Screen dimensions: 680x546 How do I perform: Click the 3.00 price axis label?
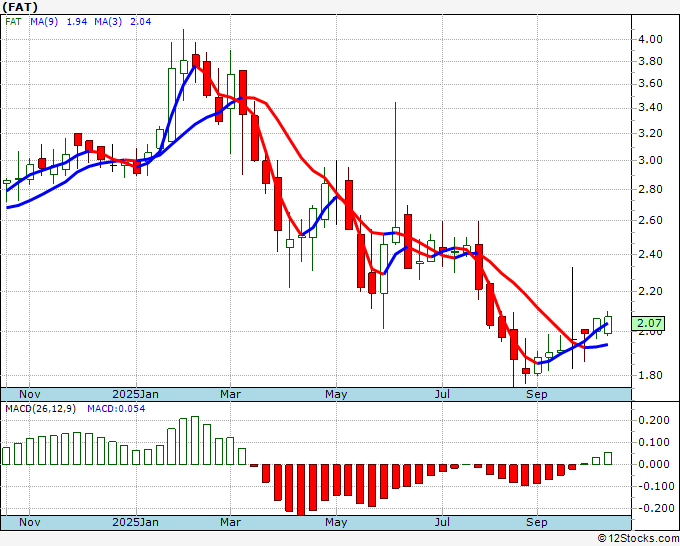651,160
